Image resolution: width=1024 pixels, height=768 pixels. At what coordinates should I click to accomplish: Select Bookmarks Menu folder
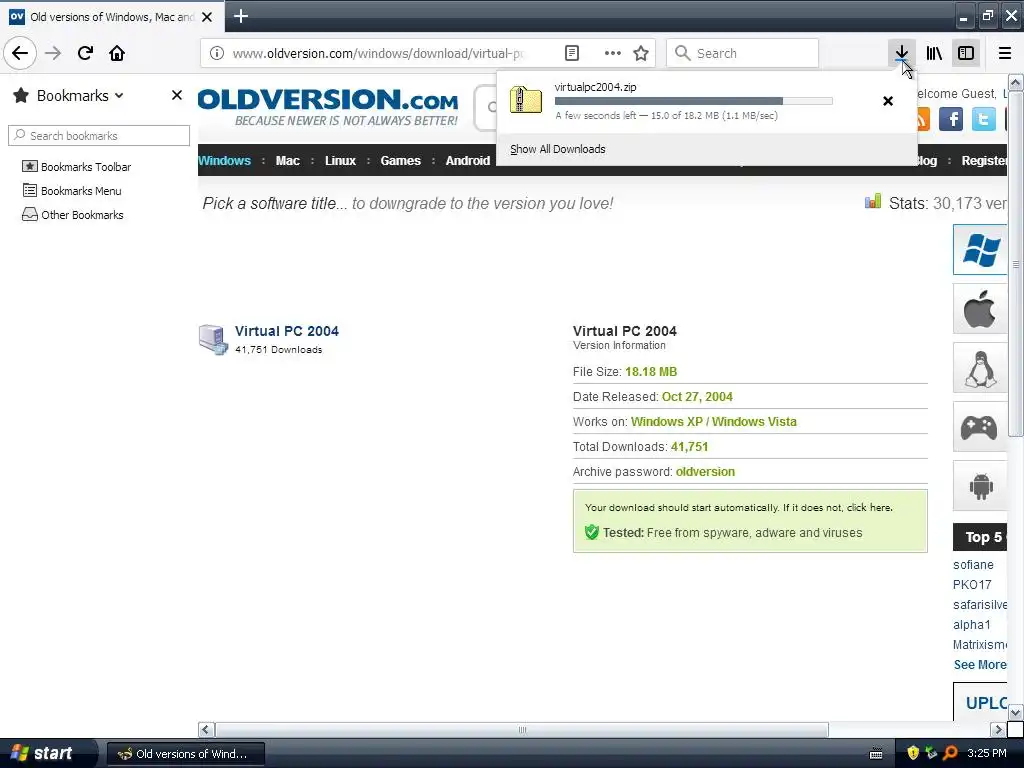[72, 191]
